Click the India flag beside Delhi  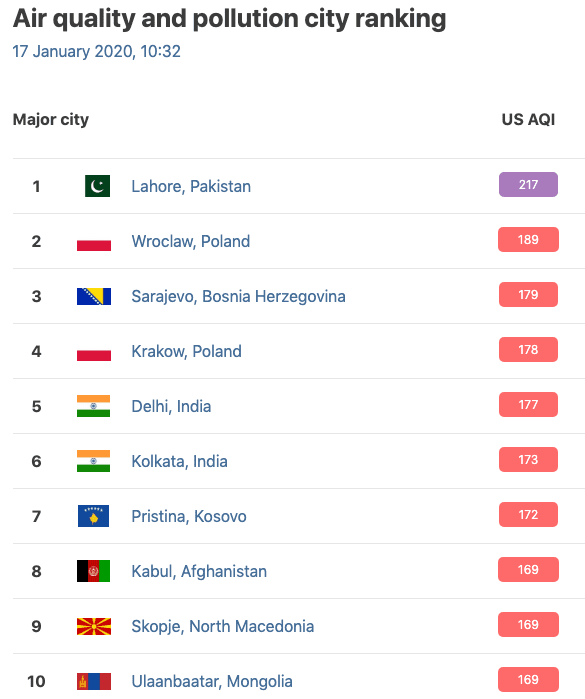click(93, 406)
